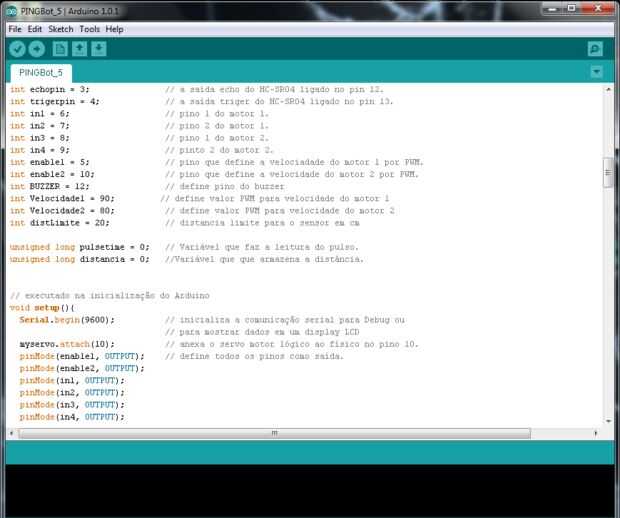Click the black console output area
Viewport: 620px width, 518px height.
click(310, 491)
